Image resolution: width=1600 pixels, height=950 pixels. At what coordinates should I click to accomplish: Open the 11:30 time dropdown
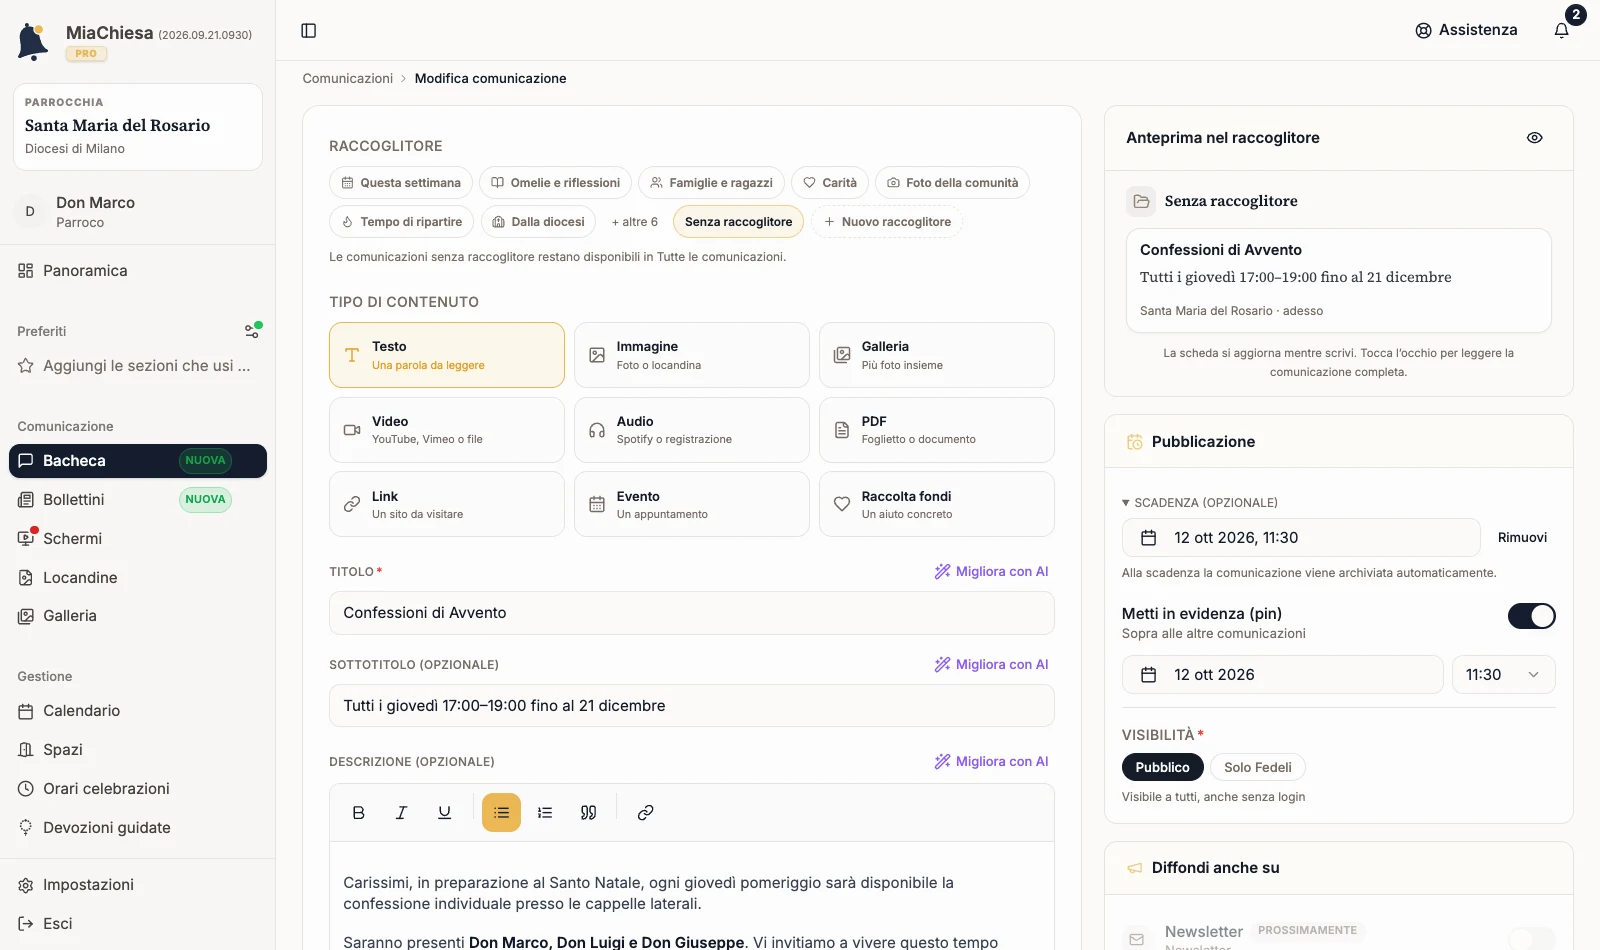tap(1504, 675)
